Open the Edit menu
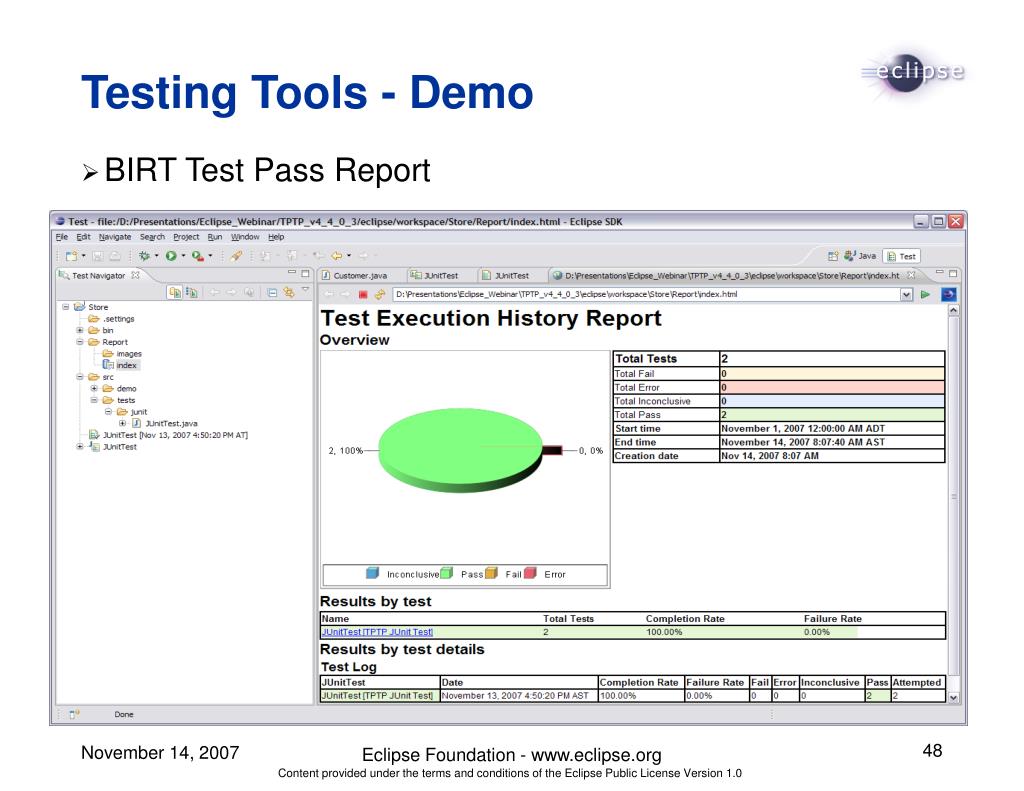1024x791 pixels. pos(84,237)
